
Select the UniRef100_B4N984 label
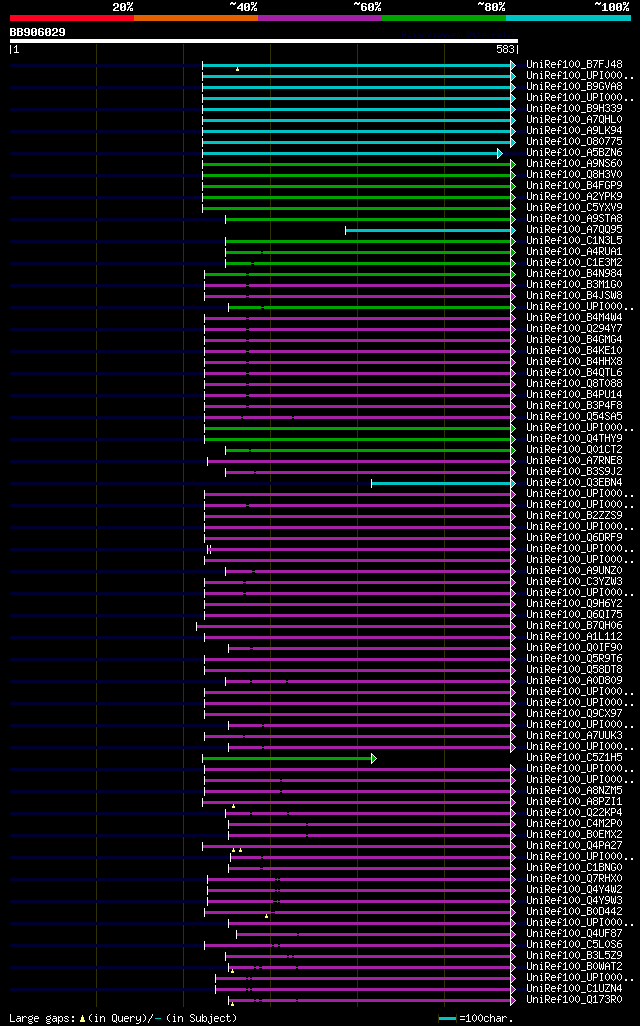tap(575, 274)
